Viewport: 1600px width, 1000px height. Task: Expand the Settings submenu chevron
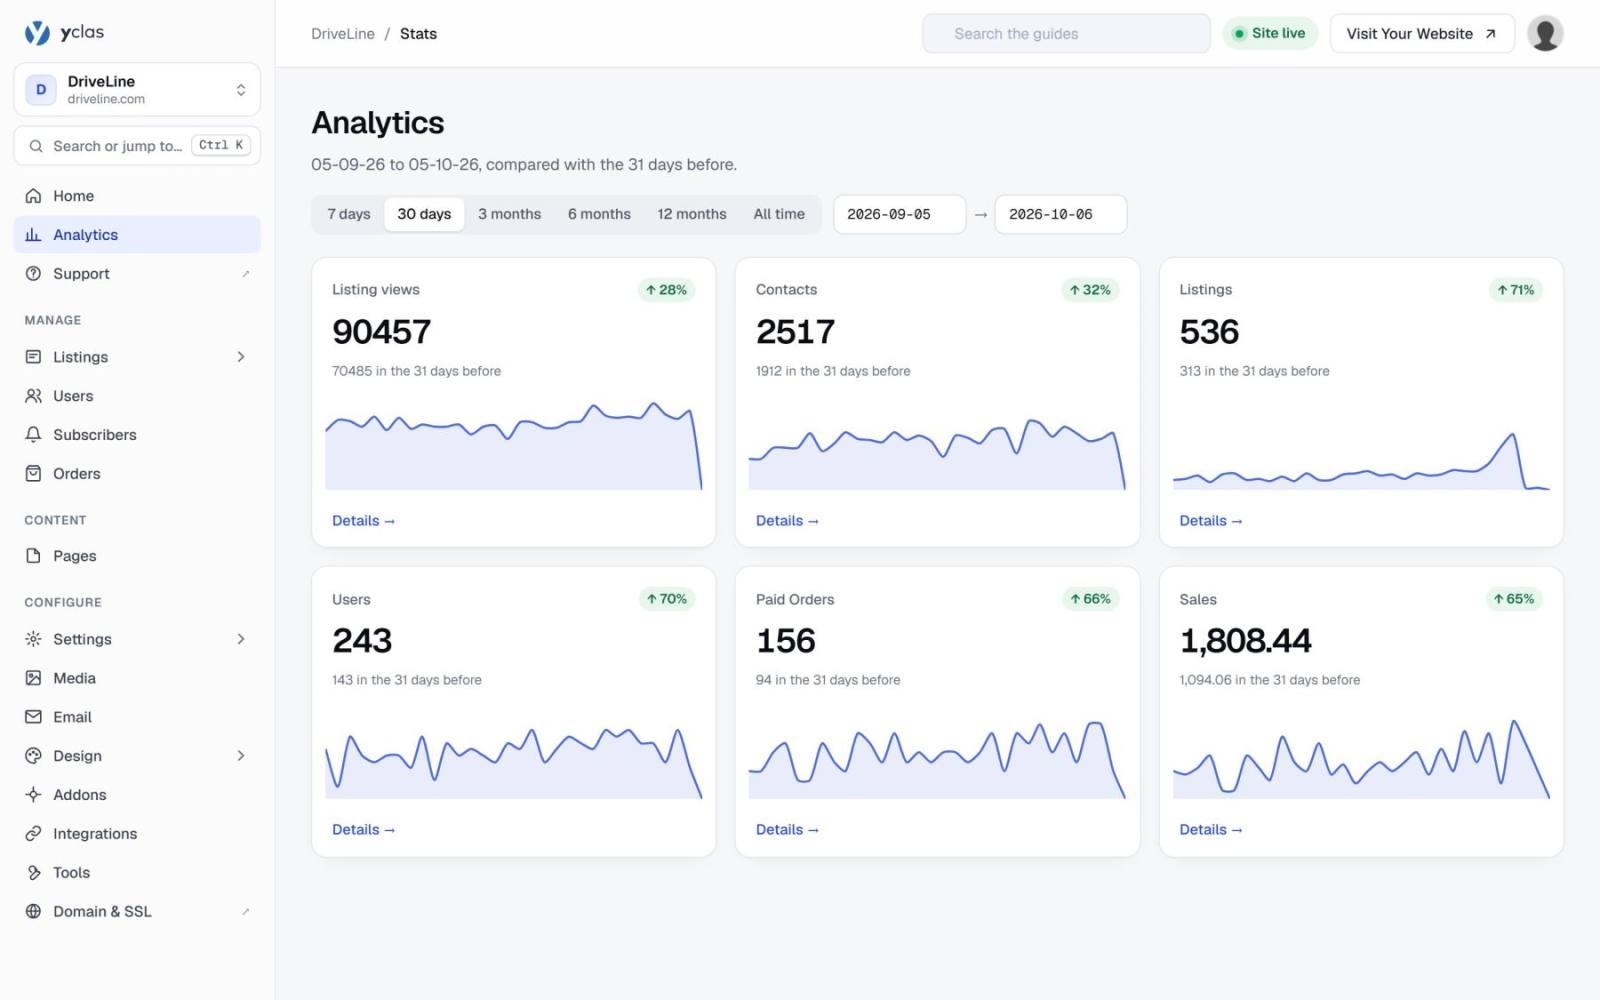click(x=241, y=639)
